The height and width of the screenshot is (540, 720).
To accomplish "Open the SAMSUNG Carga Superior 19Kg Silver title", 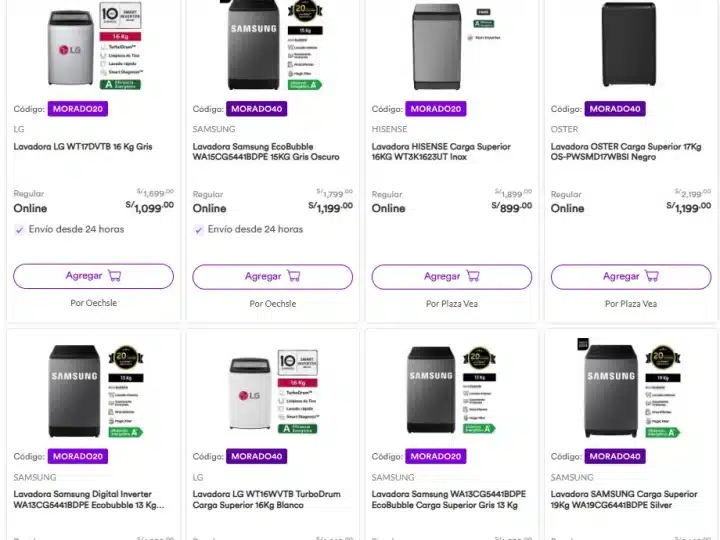I will [624, 499].
